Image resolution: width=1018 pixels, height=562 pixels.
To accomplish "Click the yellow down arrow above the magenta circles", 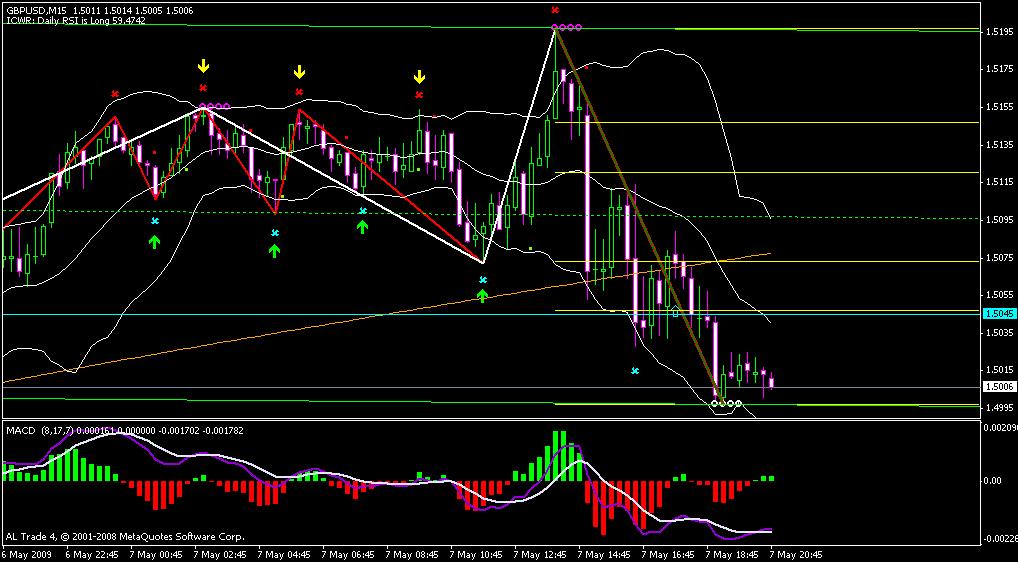I will tap(203, 66).
